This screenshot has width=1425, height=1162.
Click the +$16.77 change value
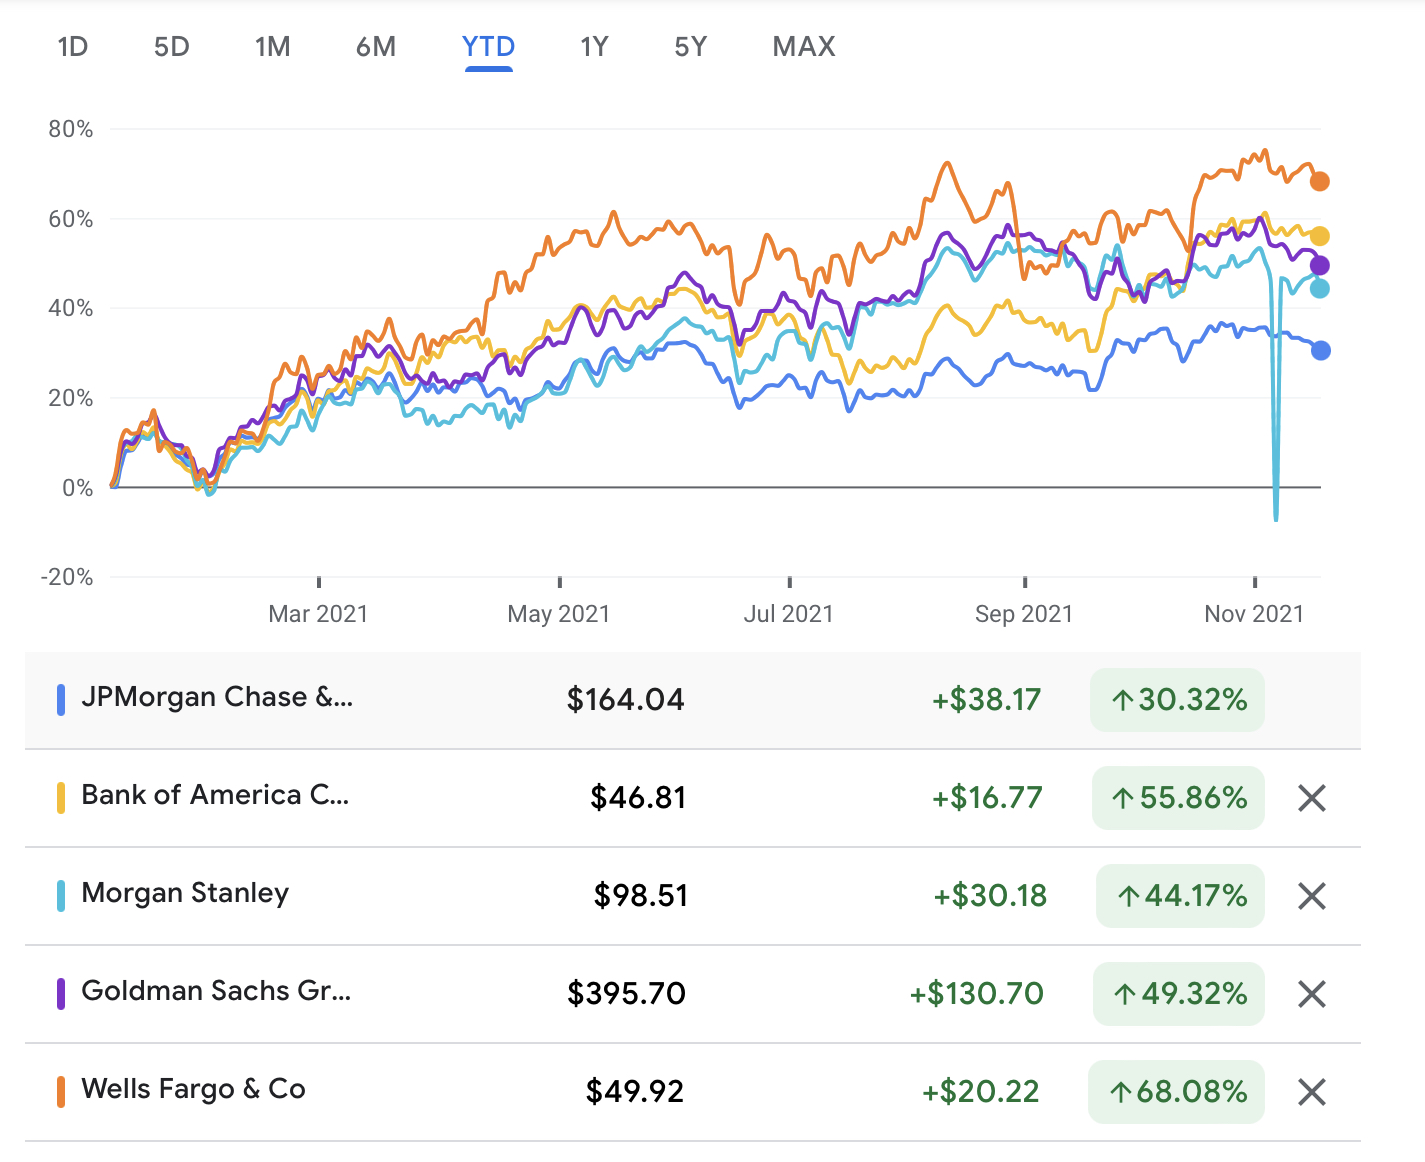987,798
